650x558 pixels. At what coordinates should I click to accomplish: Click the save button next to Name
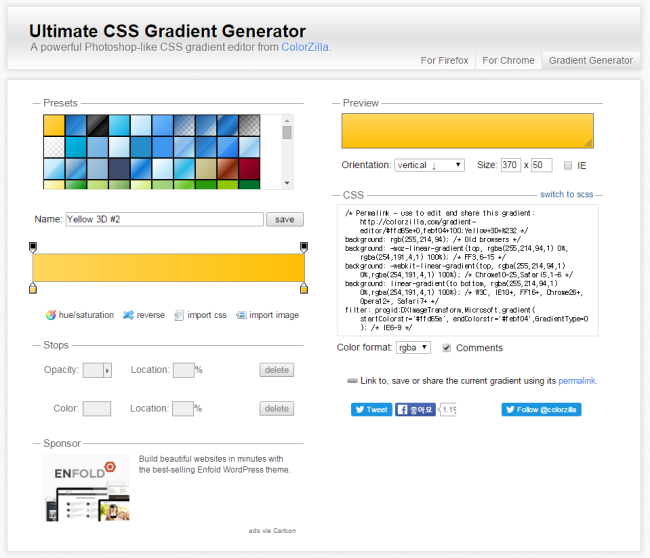click(284, 219)
